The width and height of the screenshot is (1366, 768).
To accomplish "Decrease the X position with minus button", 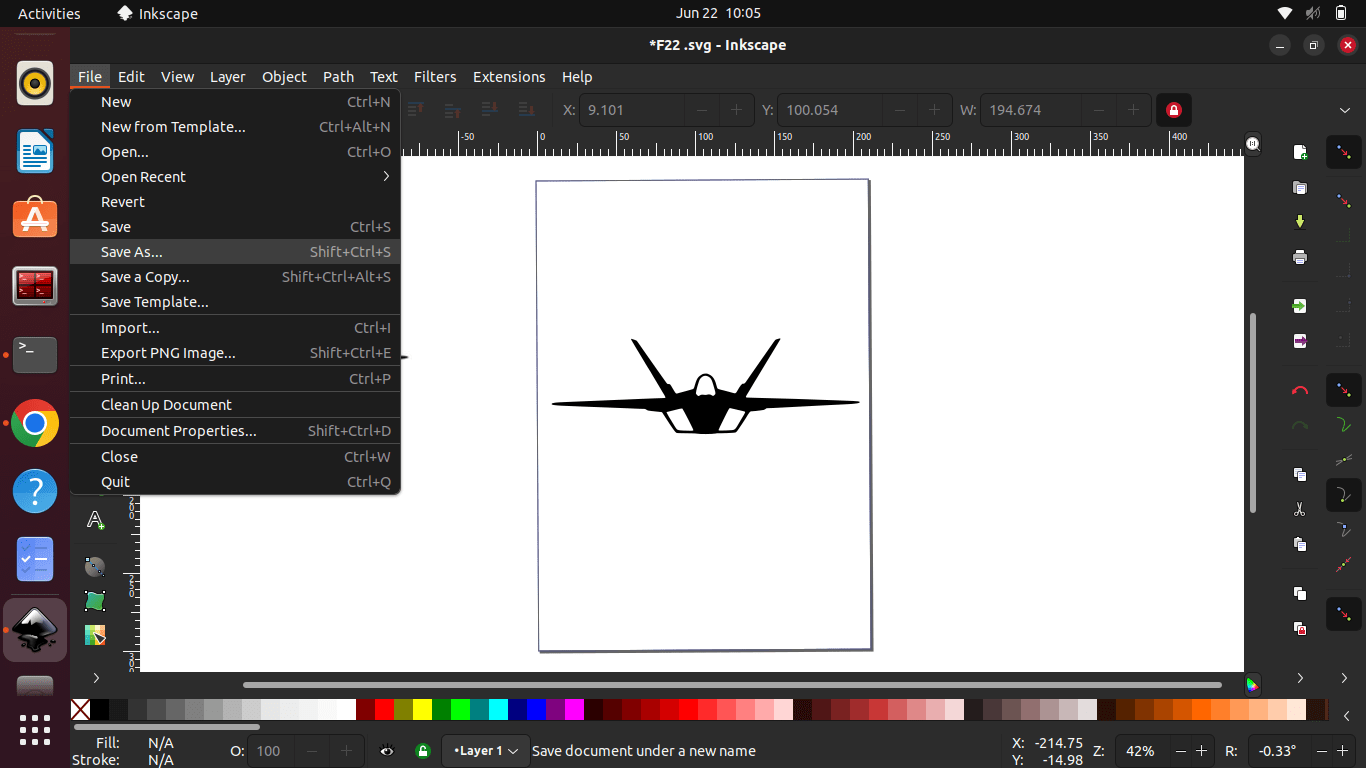I will pos(702,110).
